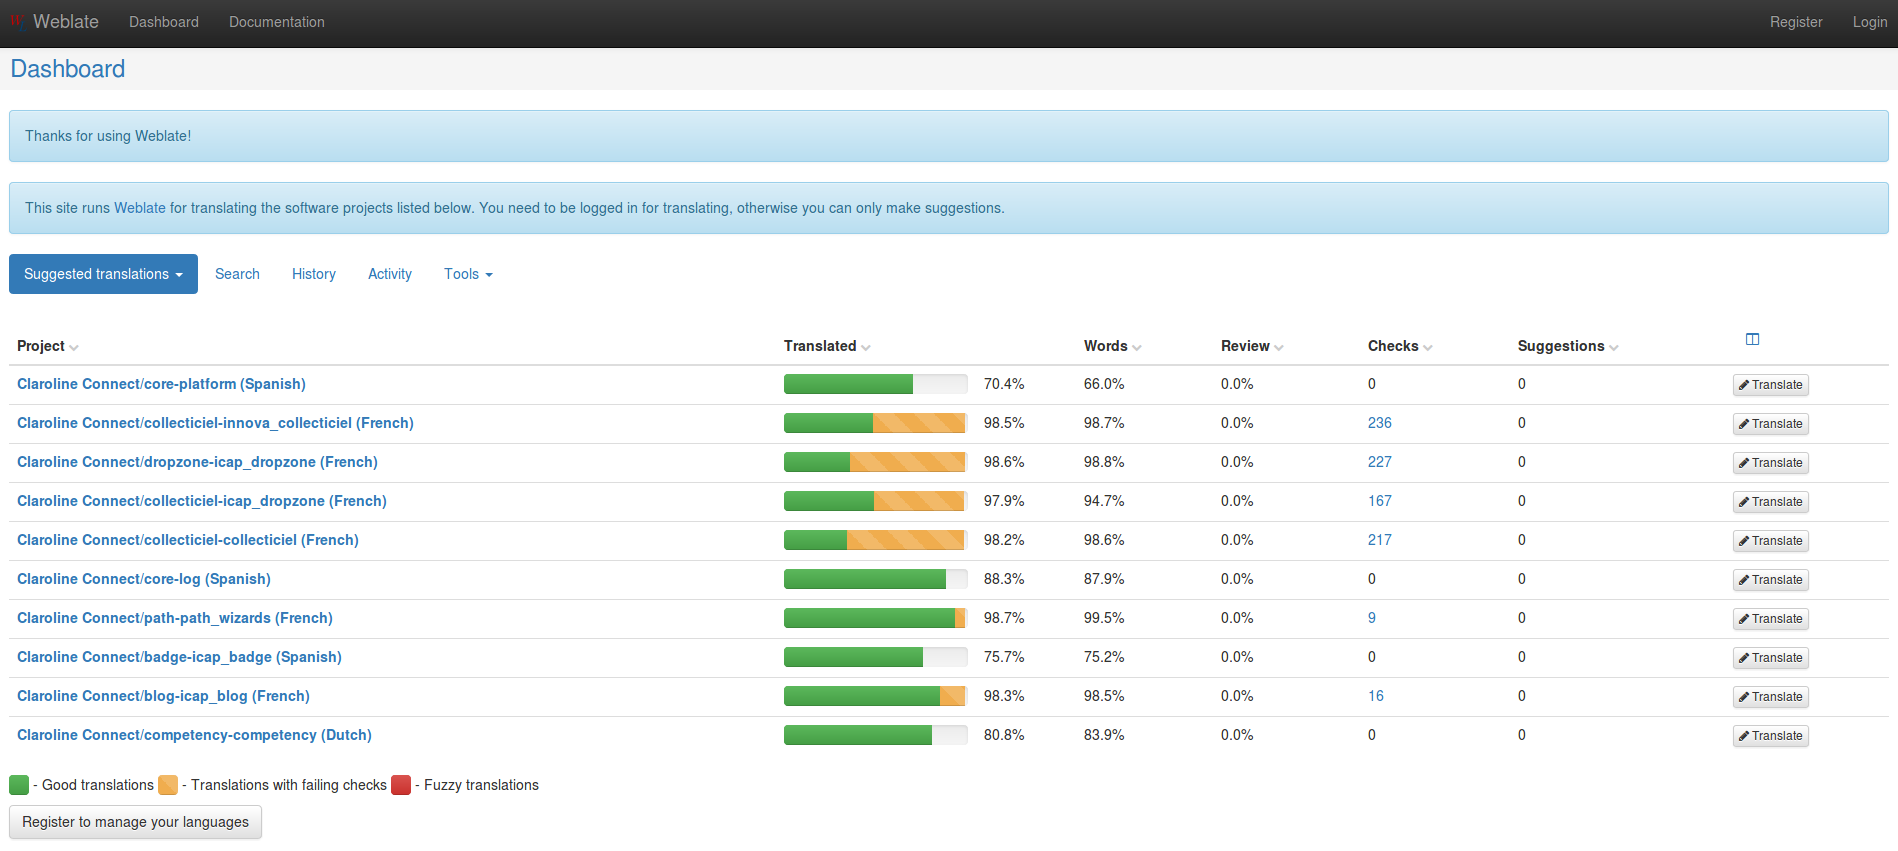The image size is (1898, 851).
Task: Open competency-competency (Dutch) project link
Action: (x=194, y=735)
